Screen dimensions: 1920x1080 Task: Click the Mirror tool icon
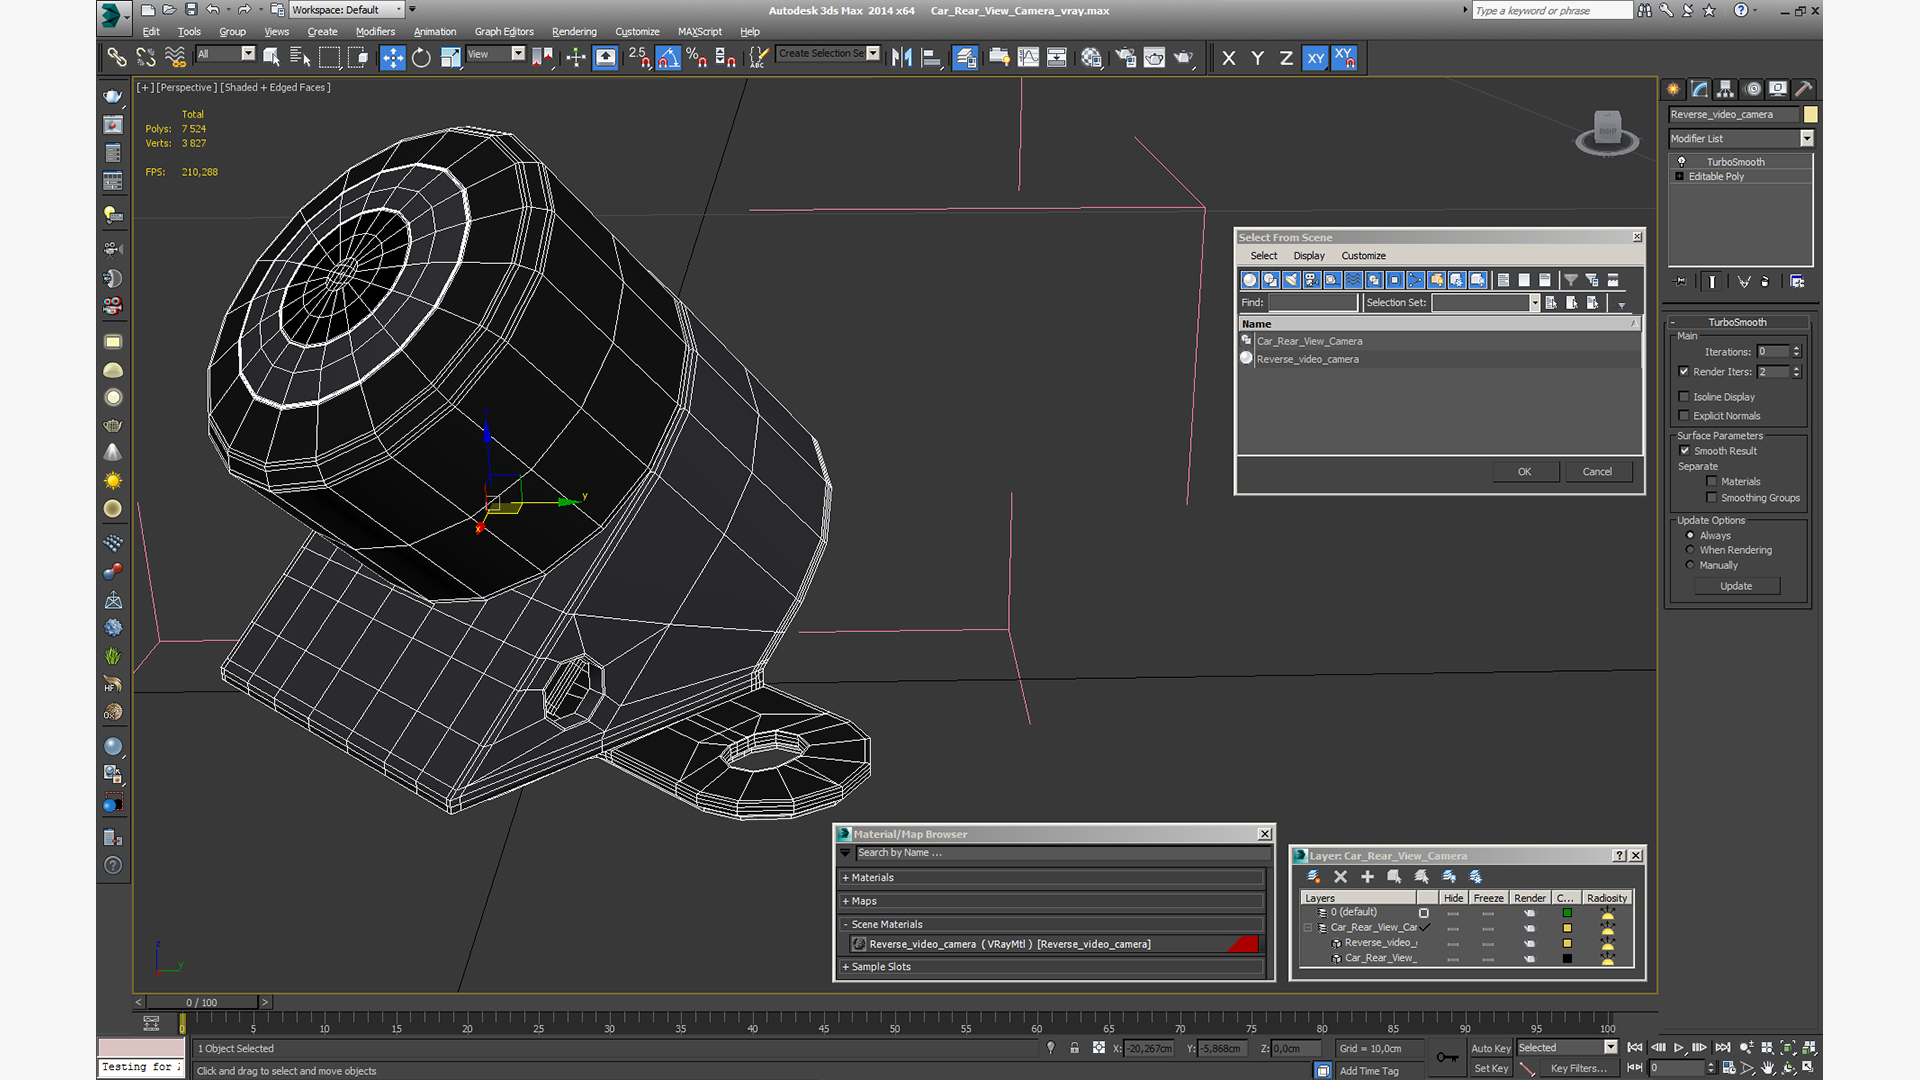(901, 58)
